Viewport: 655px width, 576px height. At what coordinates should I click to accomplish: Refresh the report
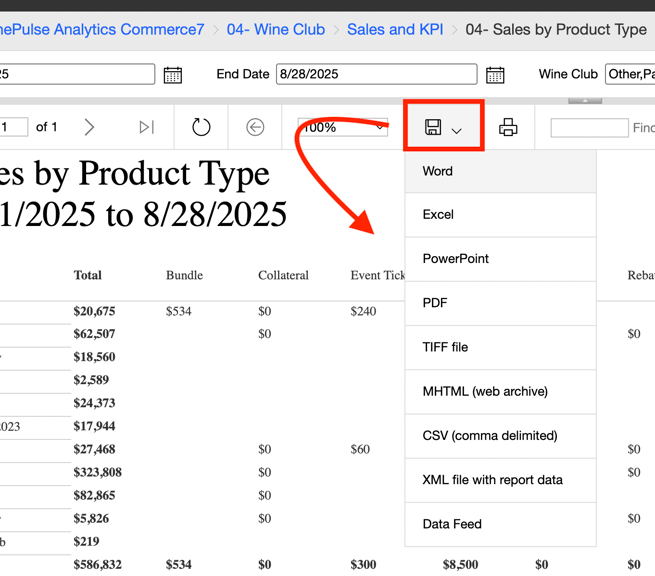(201, 127)
